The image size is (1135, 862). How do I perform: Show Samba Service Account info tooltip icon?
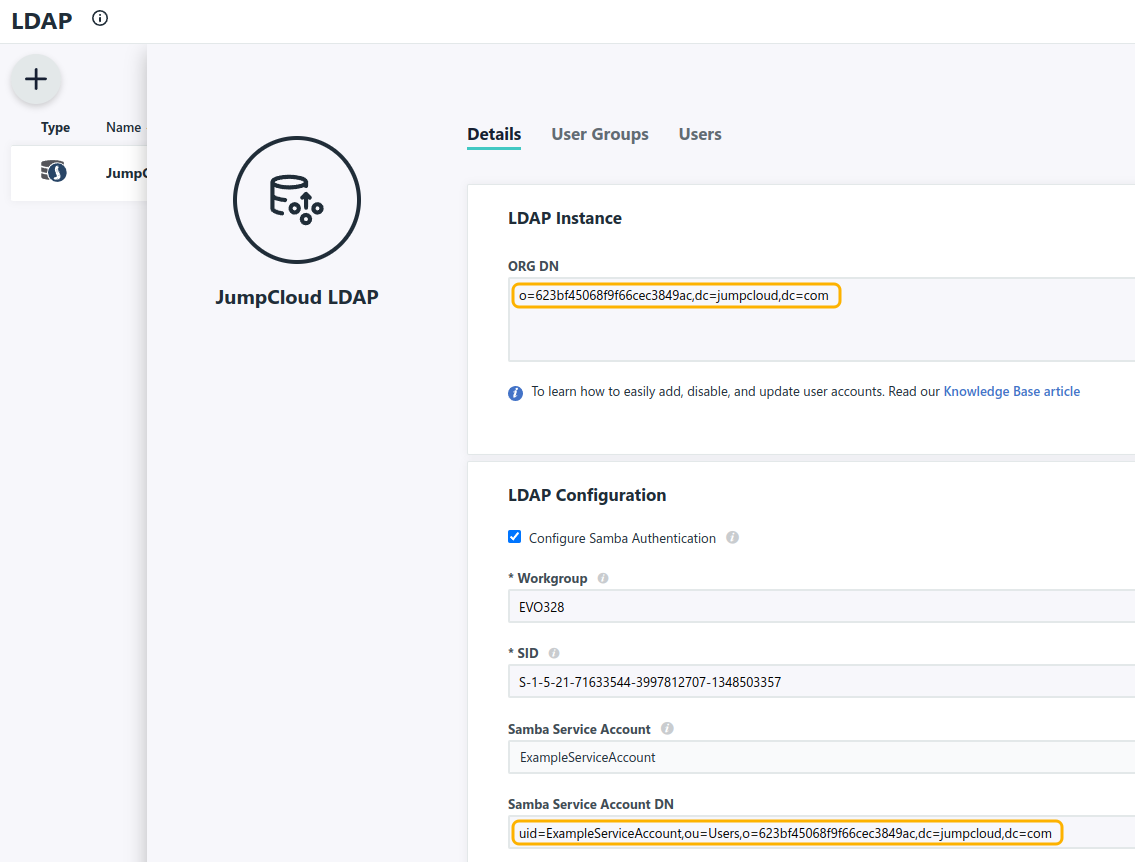tap(667, 729)
